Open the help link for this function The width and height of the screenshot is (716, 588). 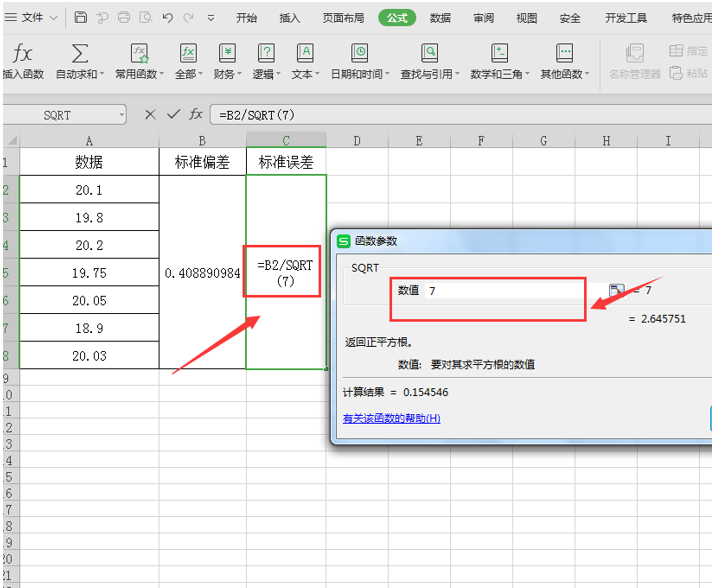(x=391, y=418)
